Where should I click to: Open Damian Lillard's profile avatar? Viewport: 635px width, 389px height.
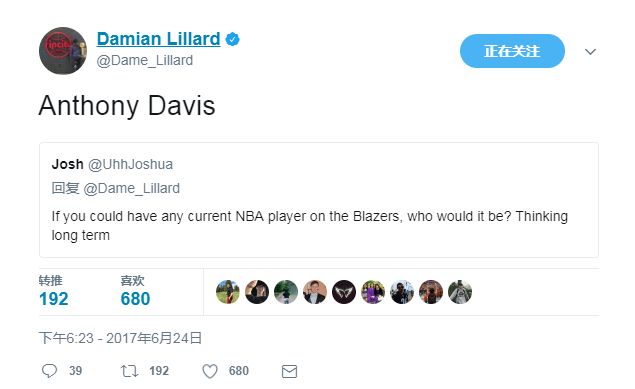click(x=63, y=51)
